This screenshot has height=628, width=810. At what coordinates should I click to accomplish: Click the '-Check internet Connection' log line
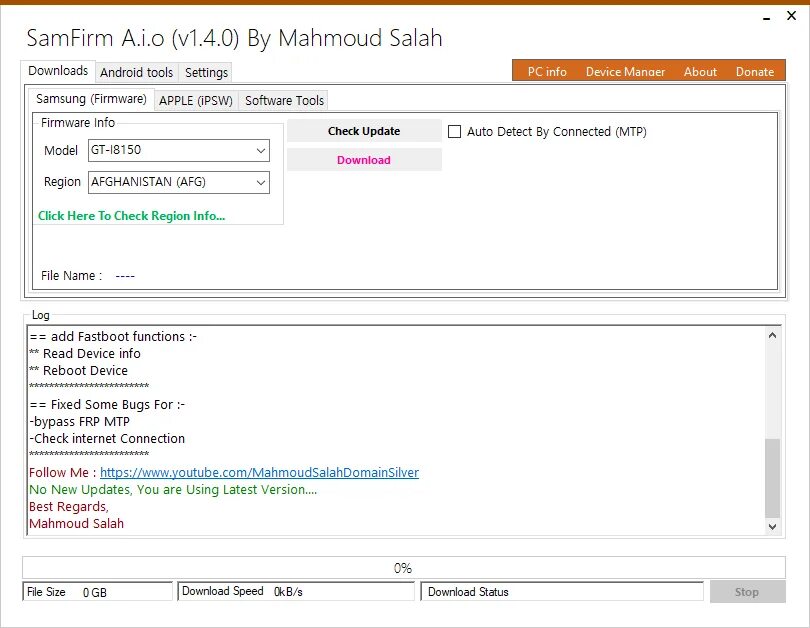(x=107, y=438)
